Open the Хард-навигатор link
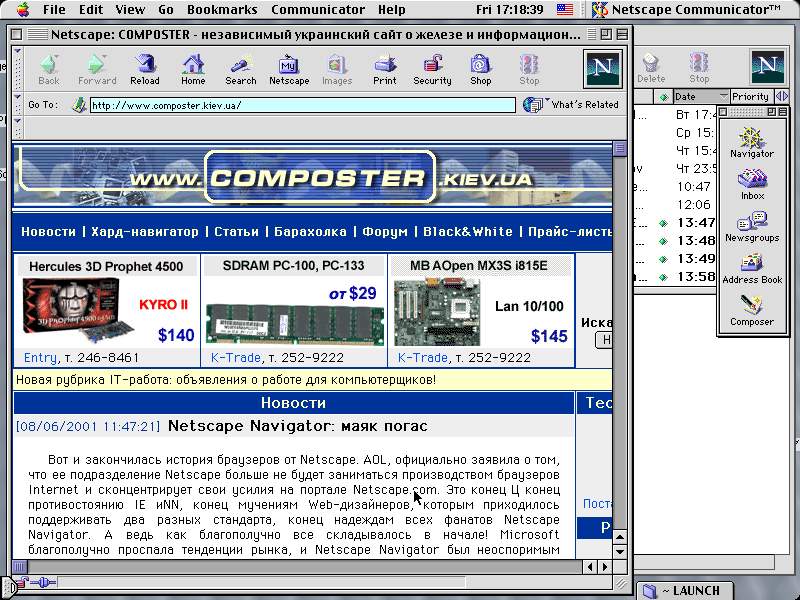This screenshot has height=600, width=800. 144,232
